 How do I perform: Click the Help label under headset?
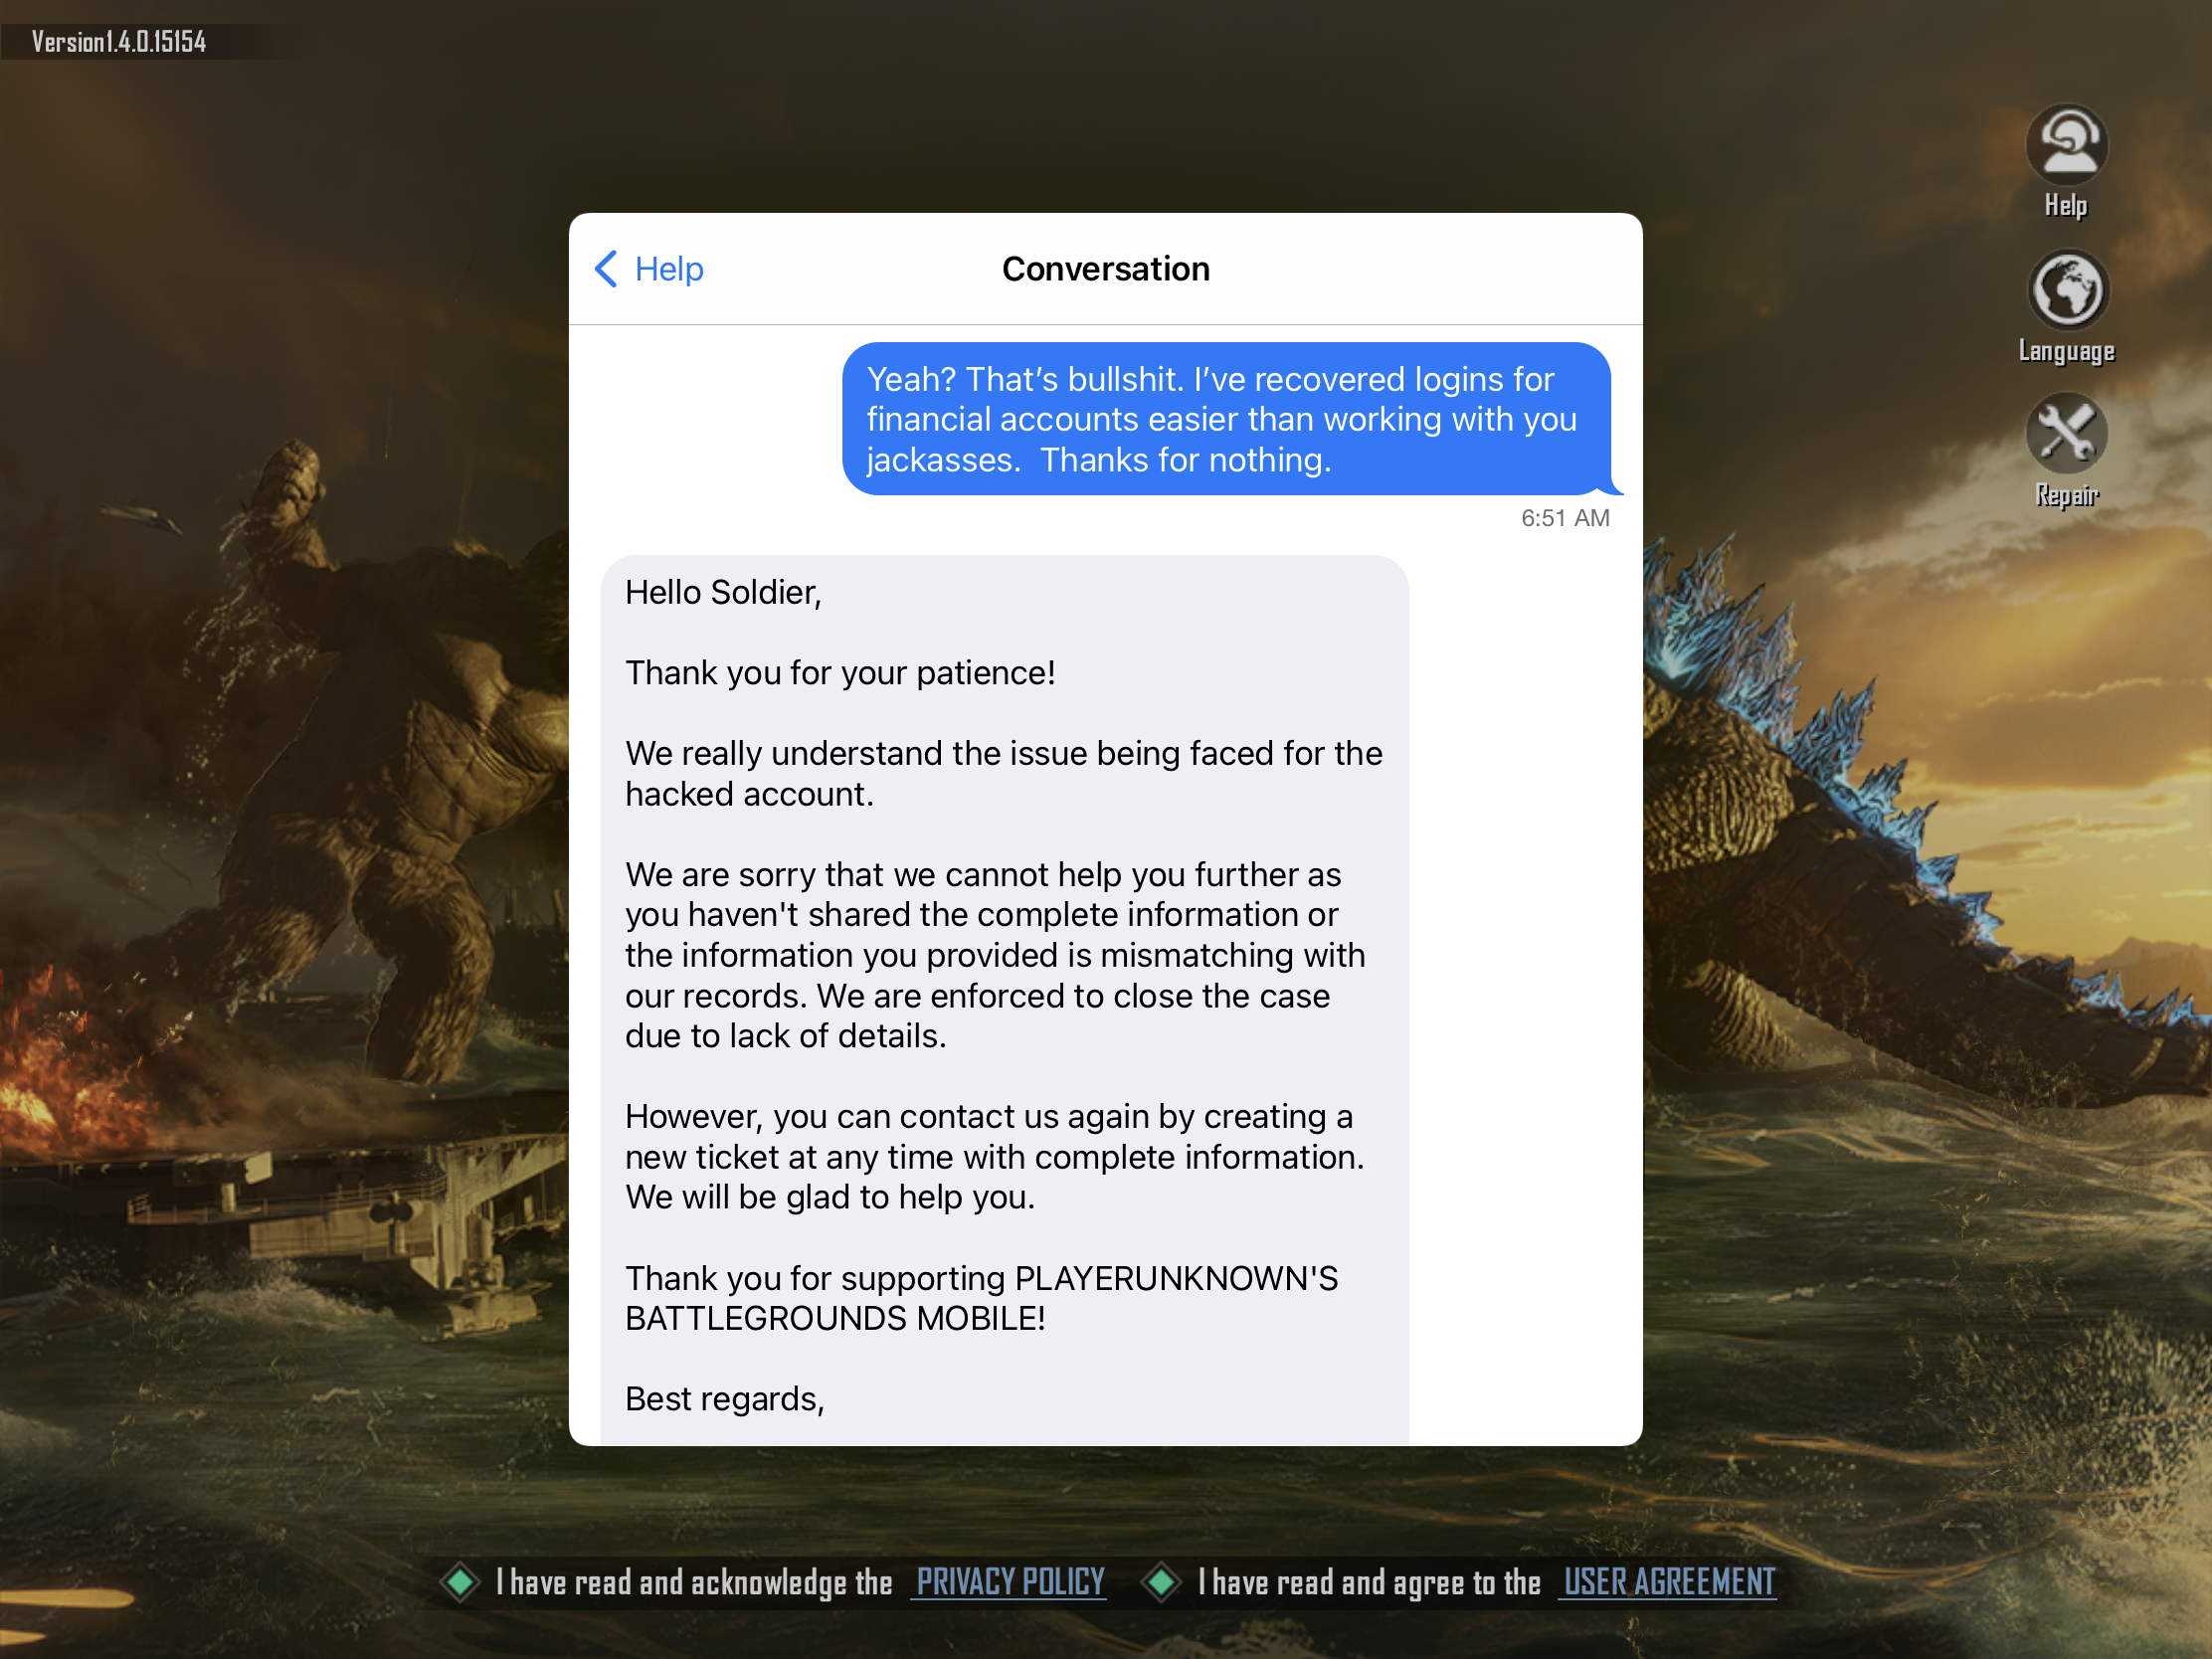tap(2066, 206)
